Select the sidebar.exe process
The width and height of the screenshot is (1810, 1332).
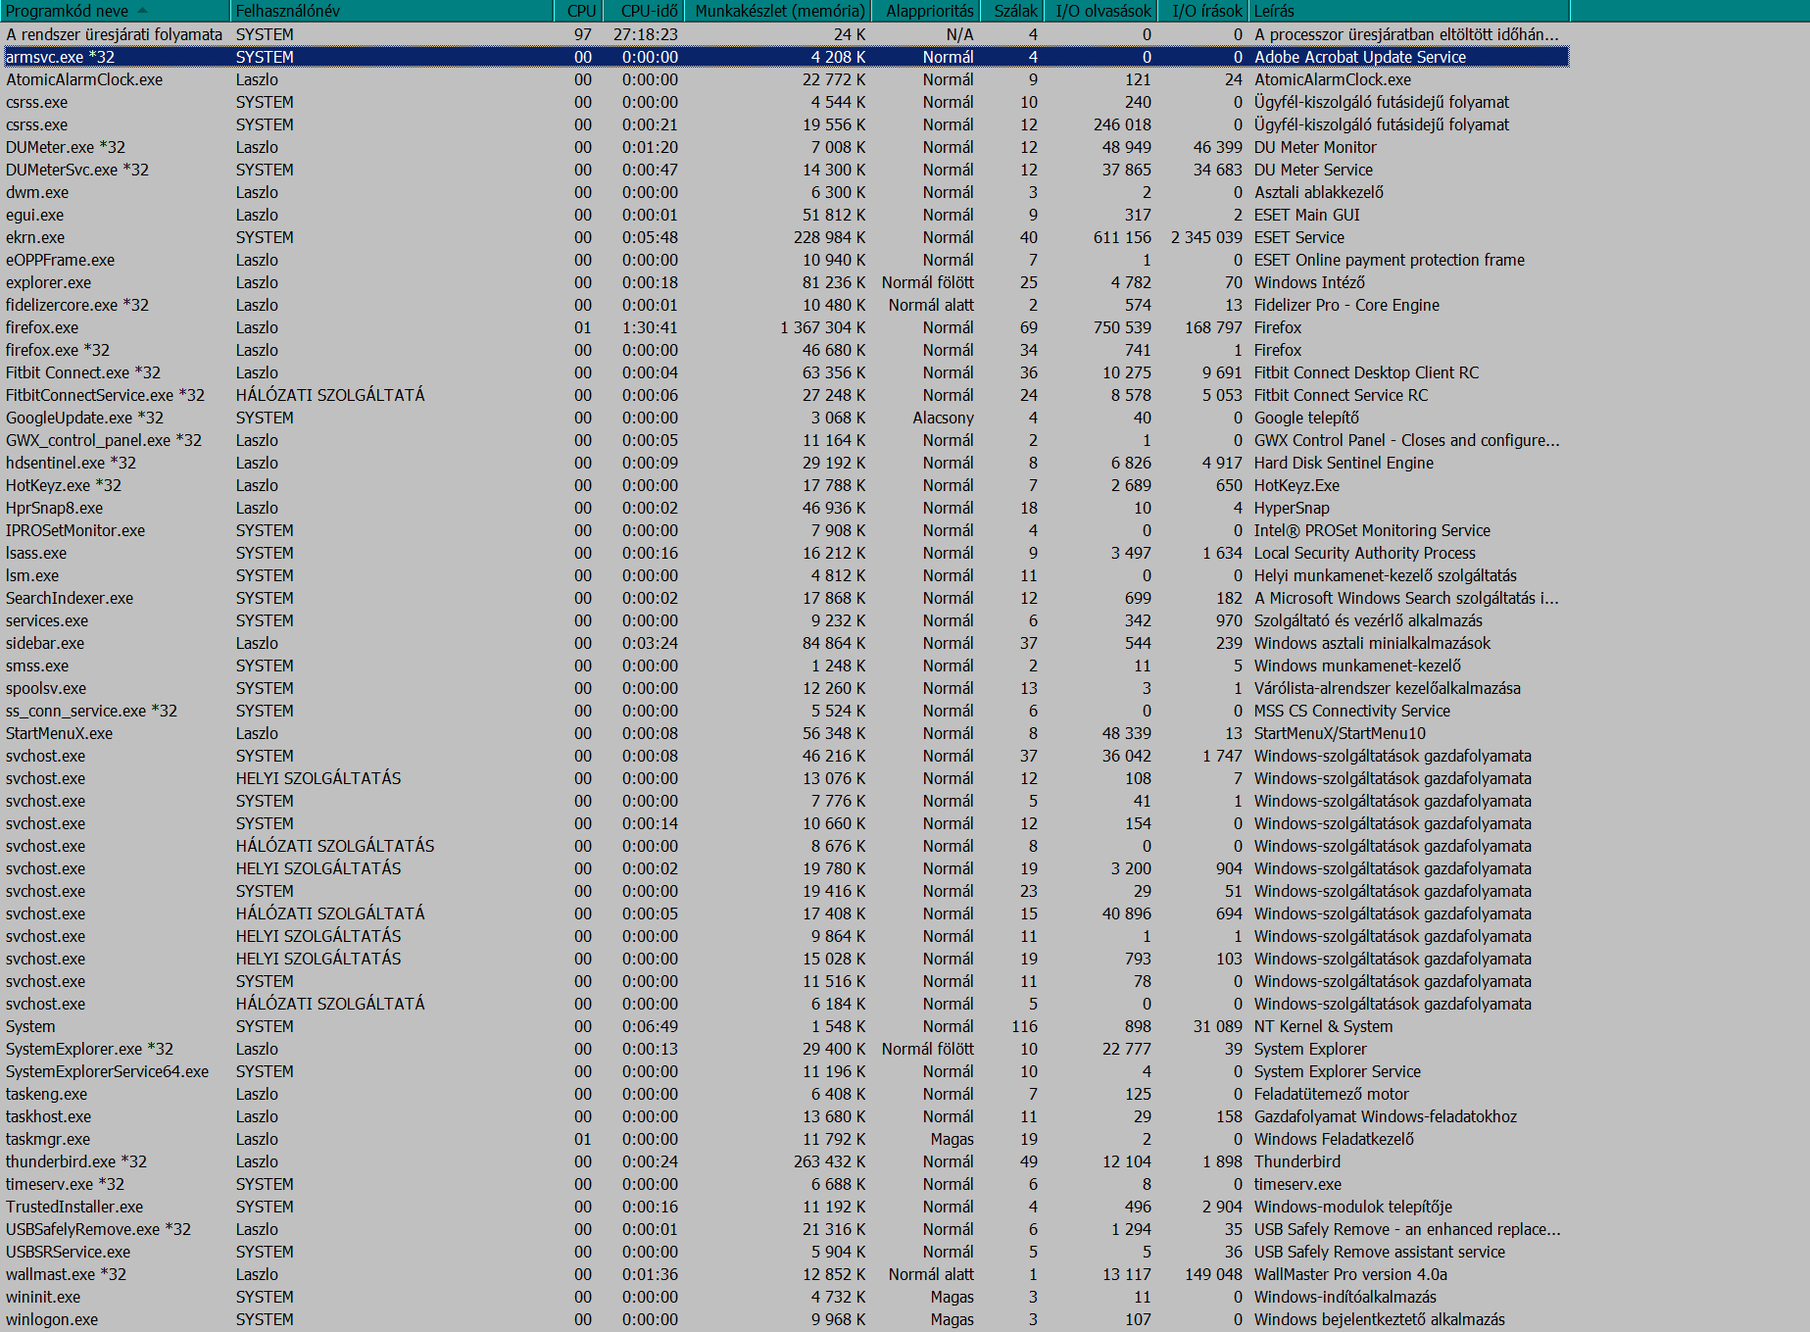tap(785, 643)
